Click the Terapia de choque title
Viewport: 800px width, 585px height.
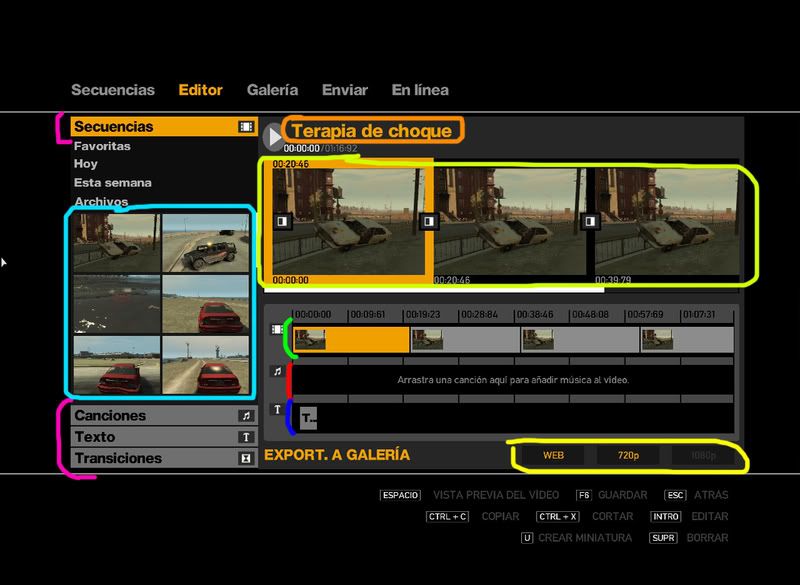click(x=372, y=131)
